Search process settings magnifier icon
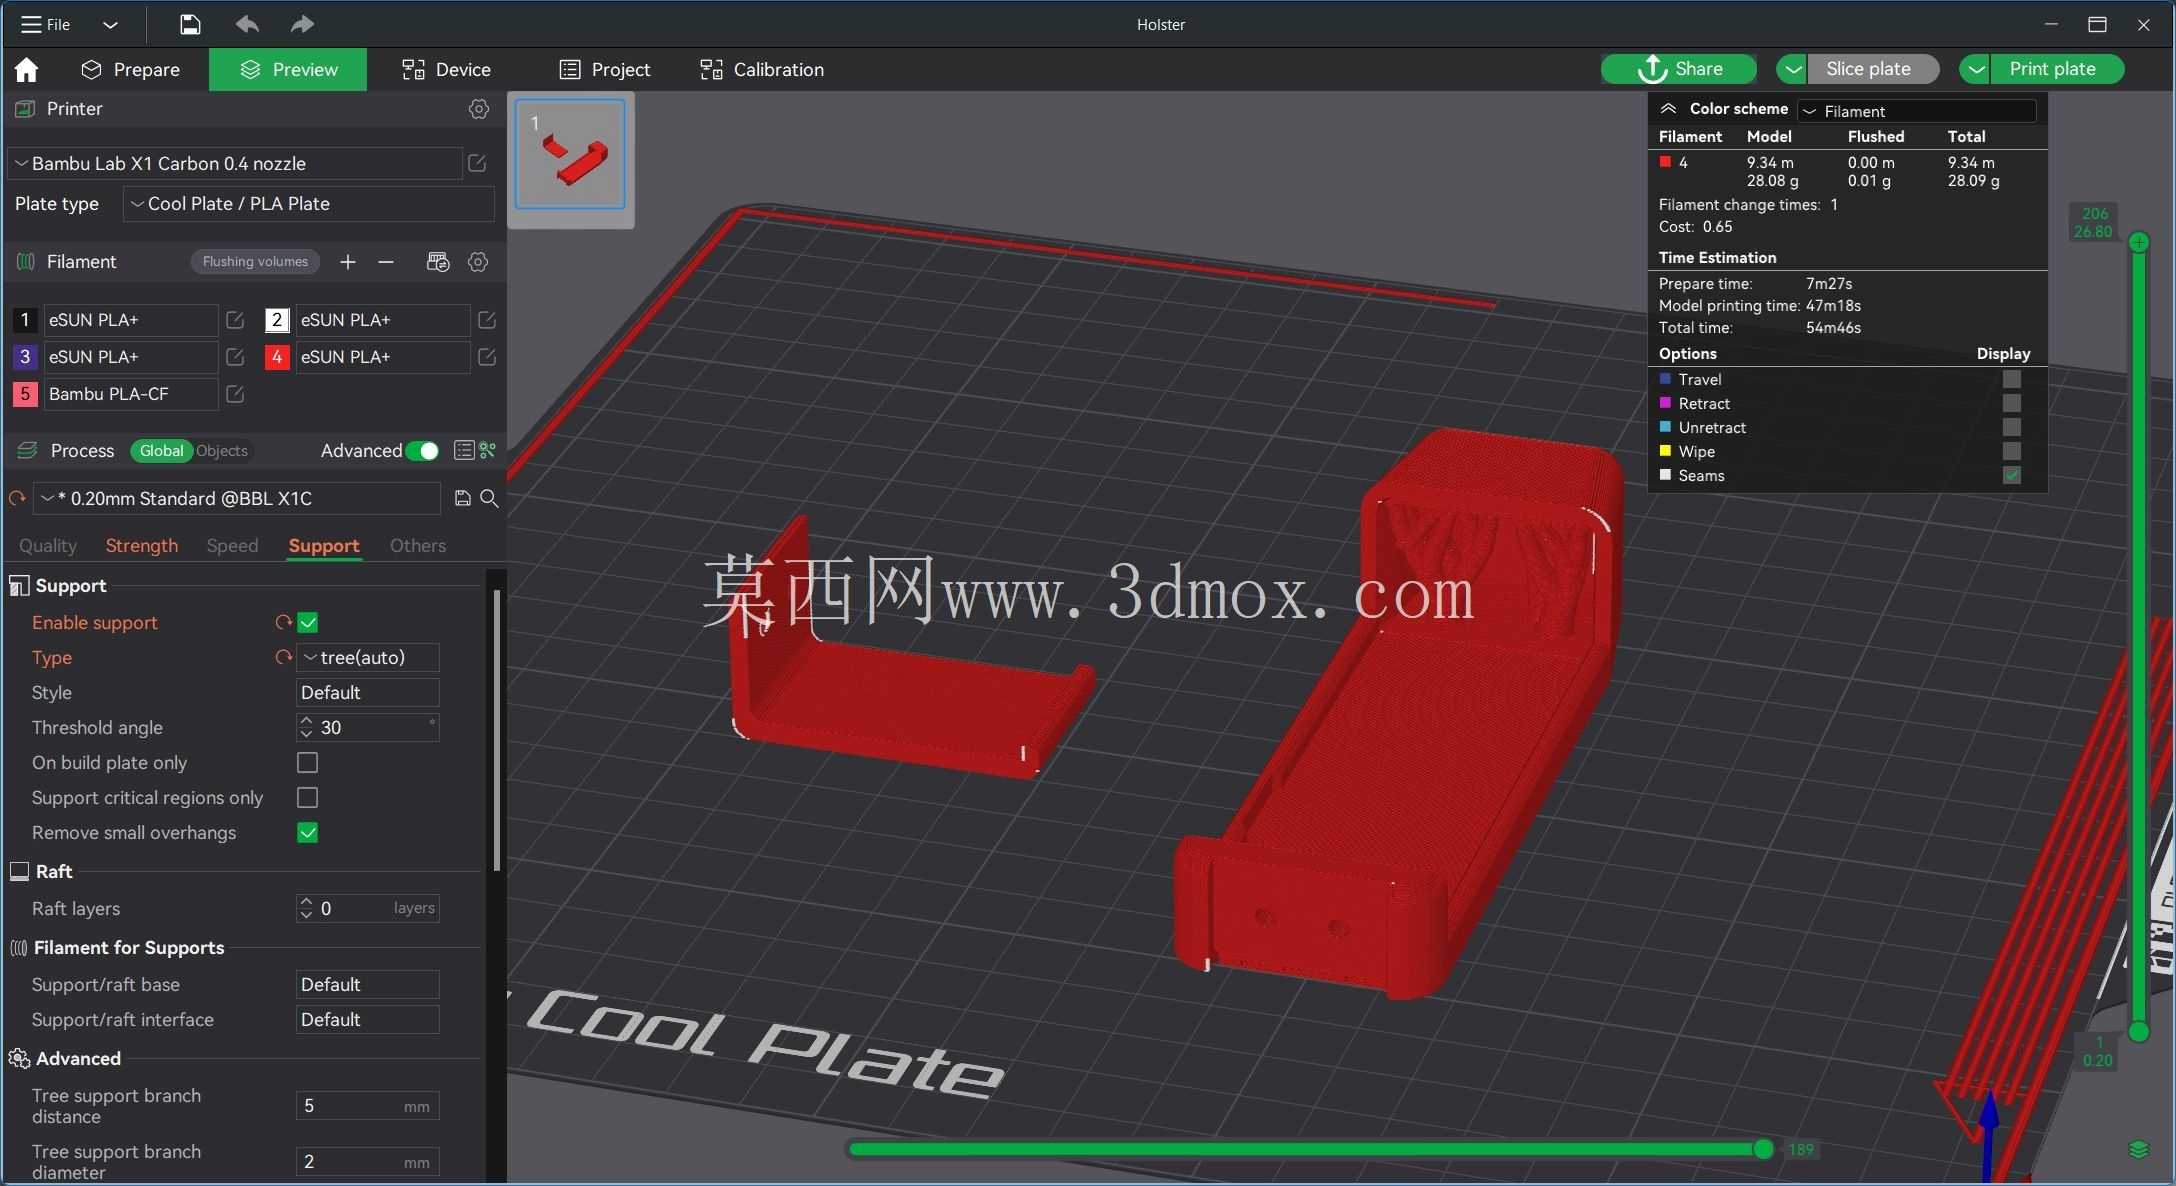 point(489,498)
